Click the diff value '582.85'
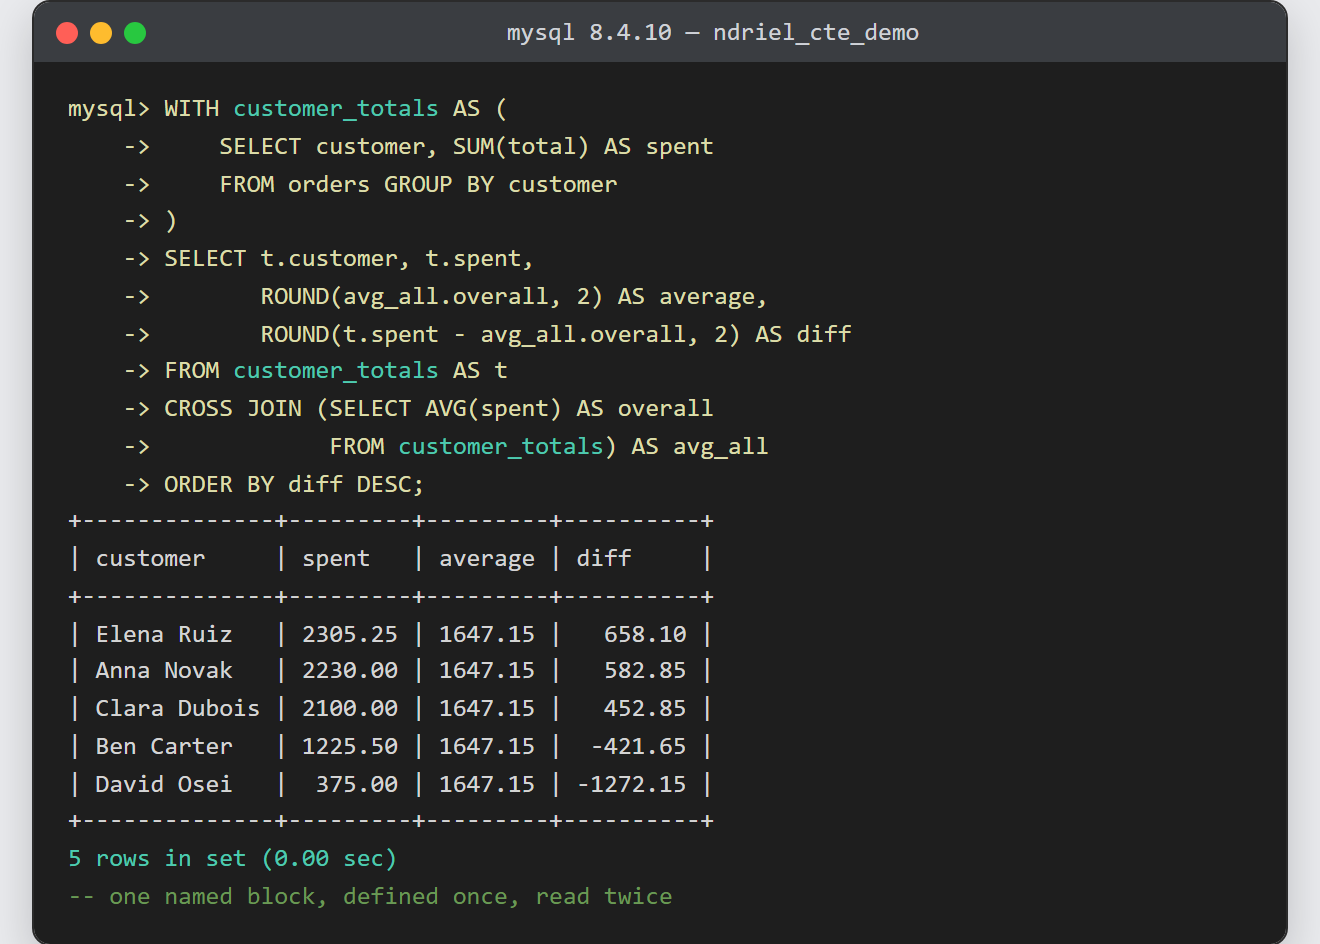 645,670
